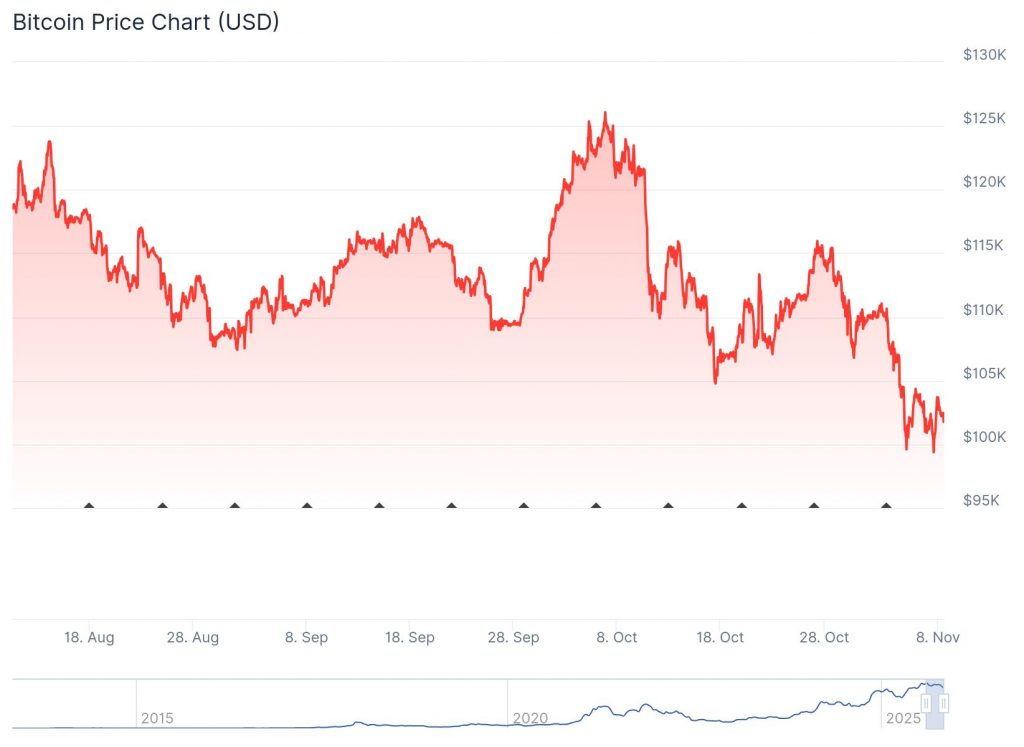
Task: Click the 28. Sep date label on the x-axis
Action: pyautogui.click(x=512, y=638)
